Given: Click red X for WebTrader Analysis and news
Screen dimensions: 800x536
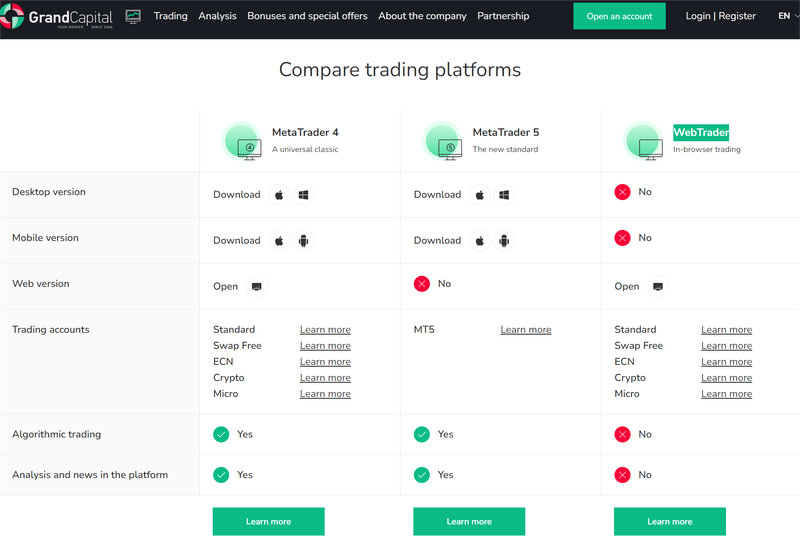Looking at the screenshot, I should 622,475.
